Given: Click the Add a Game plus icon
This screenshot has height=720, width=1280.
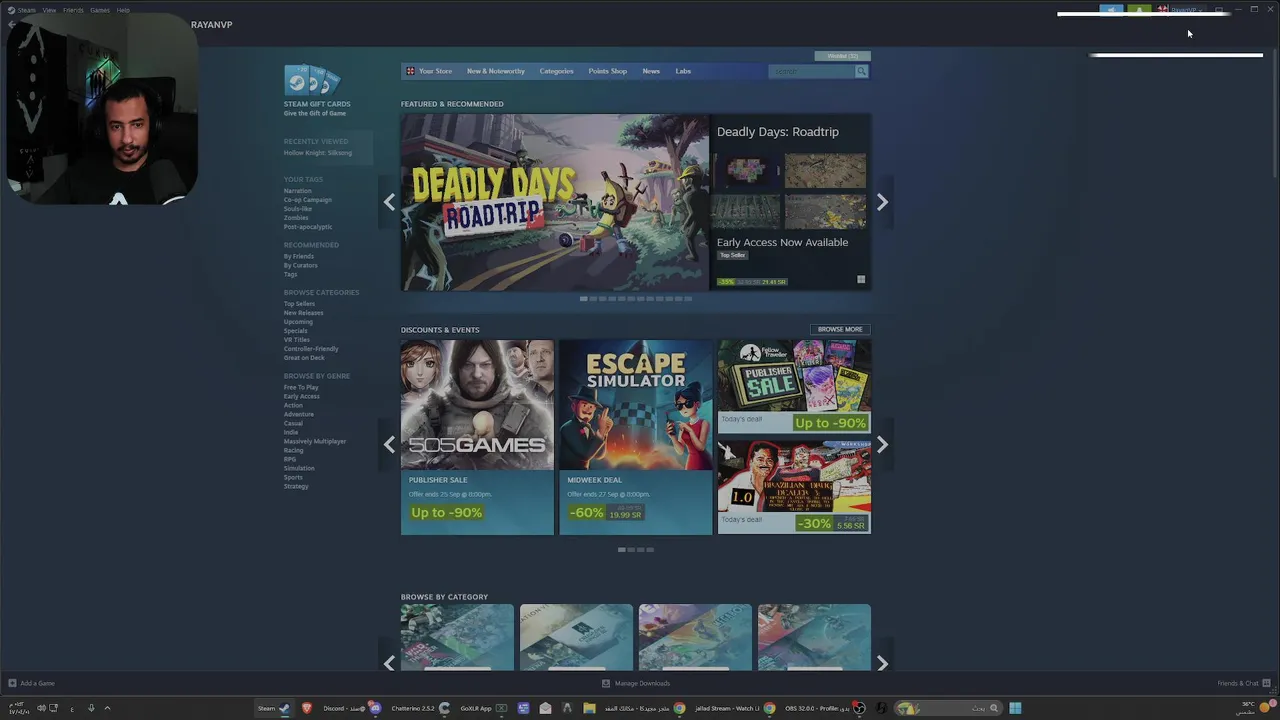Looking at the screenshot, I should coord(12,683).
